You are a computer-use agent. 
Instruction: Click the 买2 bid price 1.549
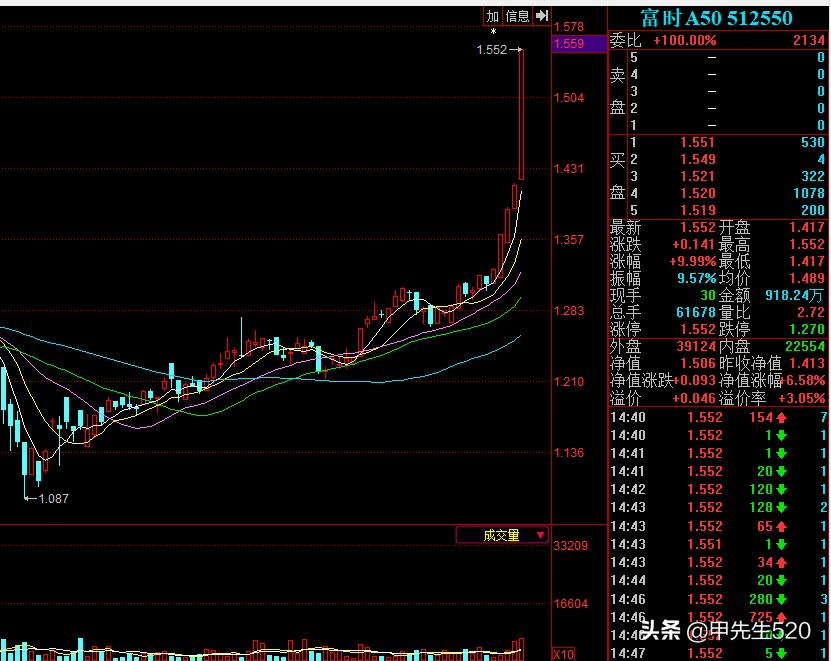[x=697, y=159]
